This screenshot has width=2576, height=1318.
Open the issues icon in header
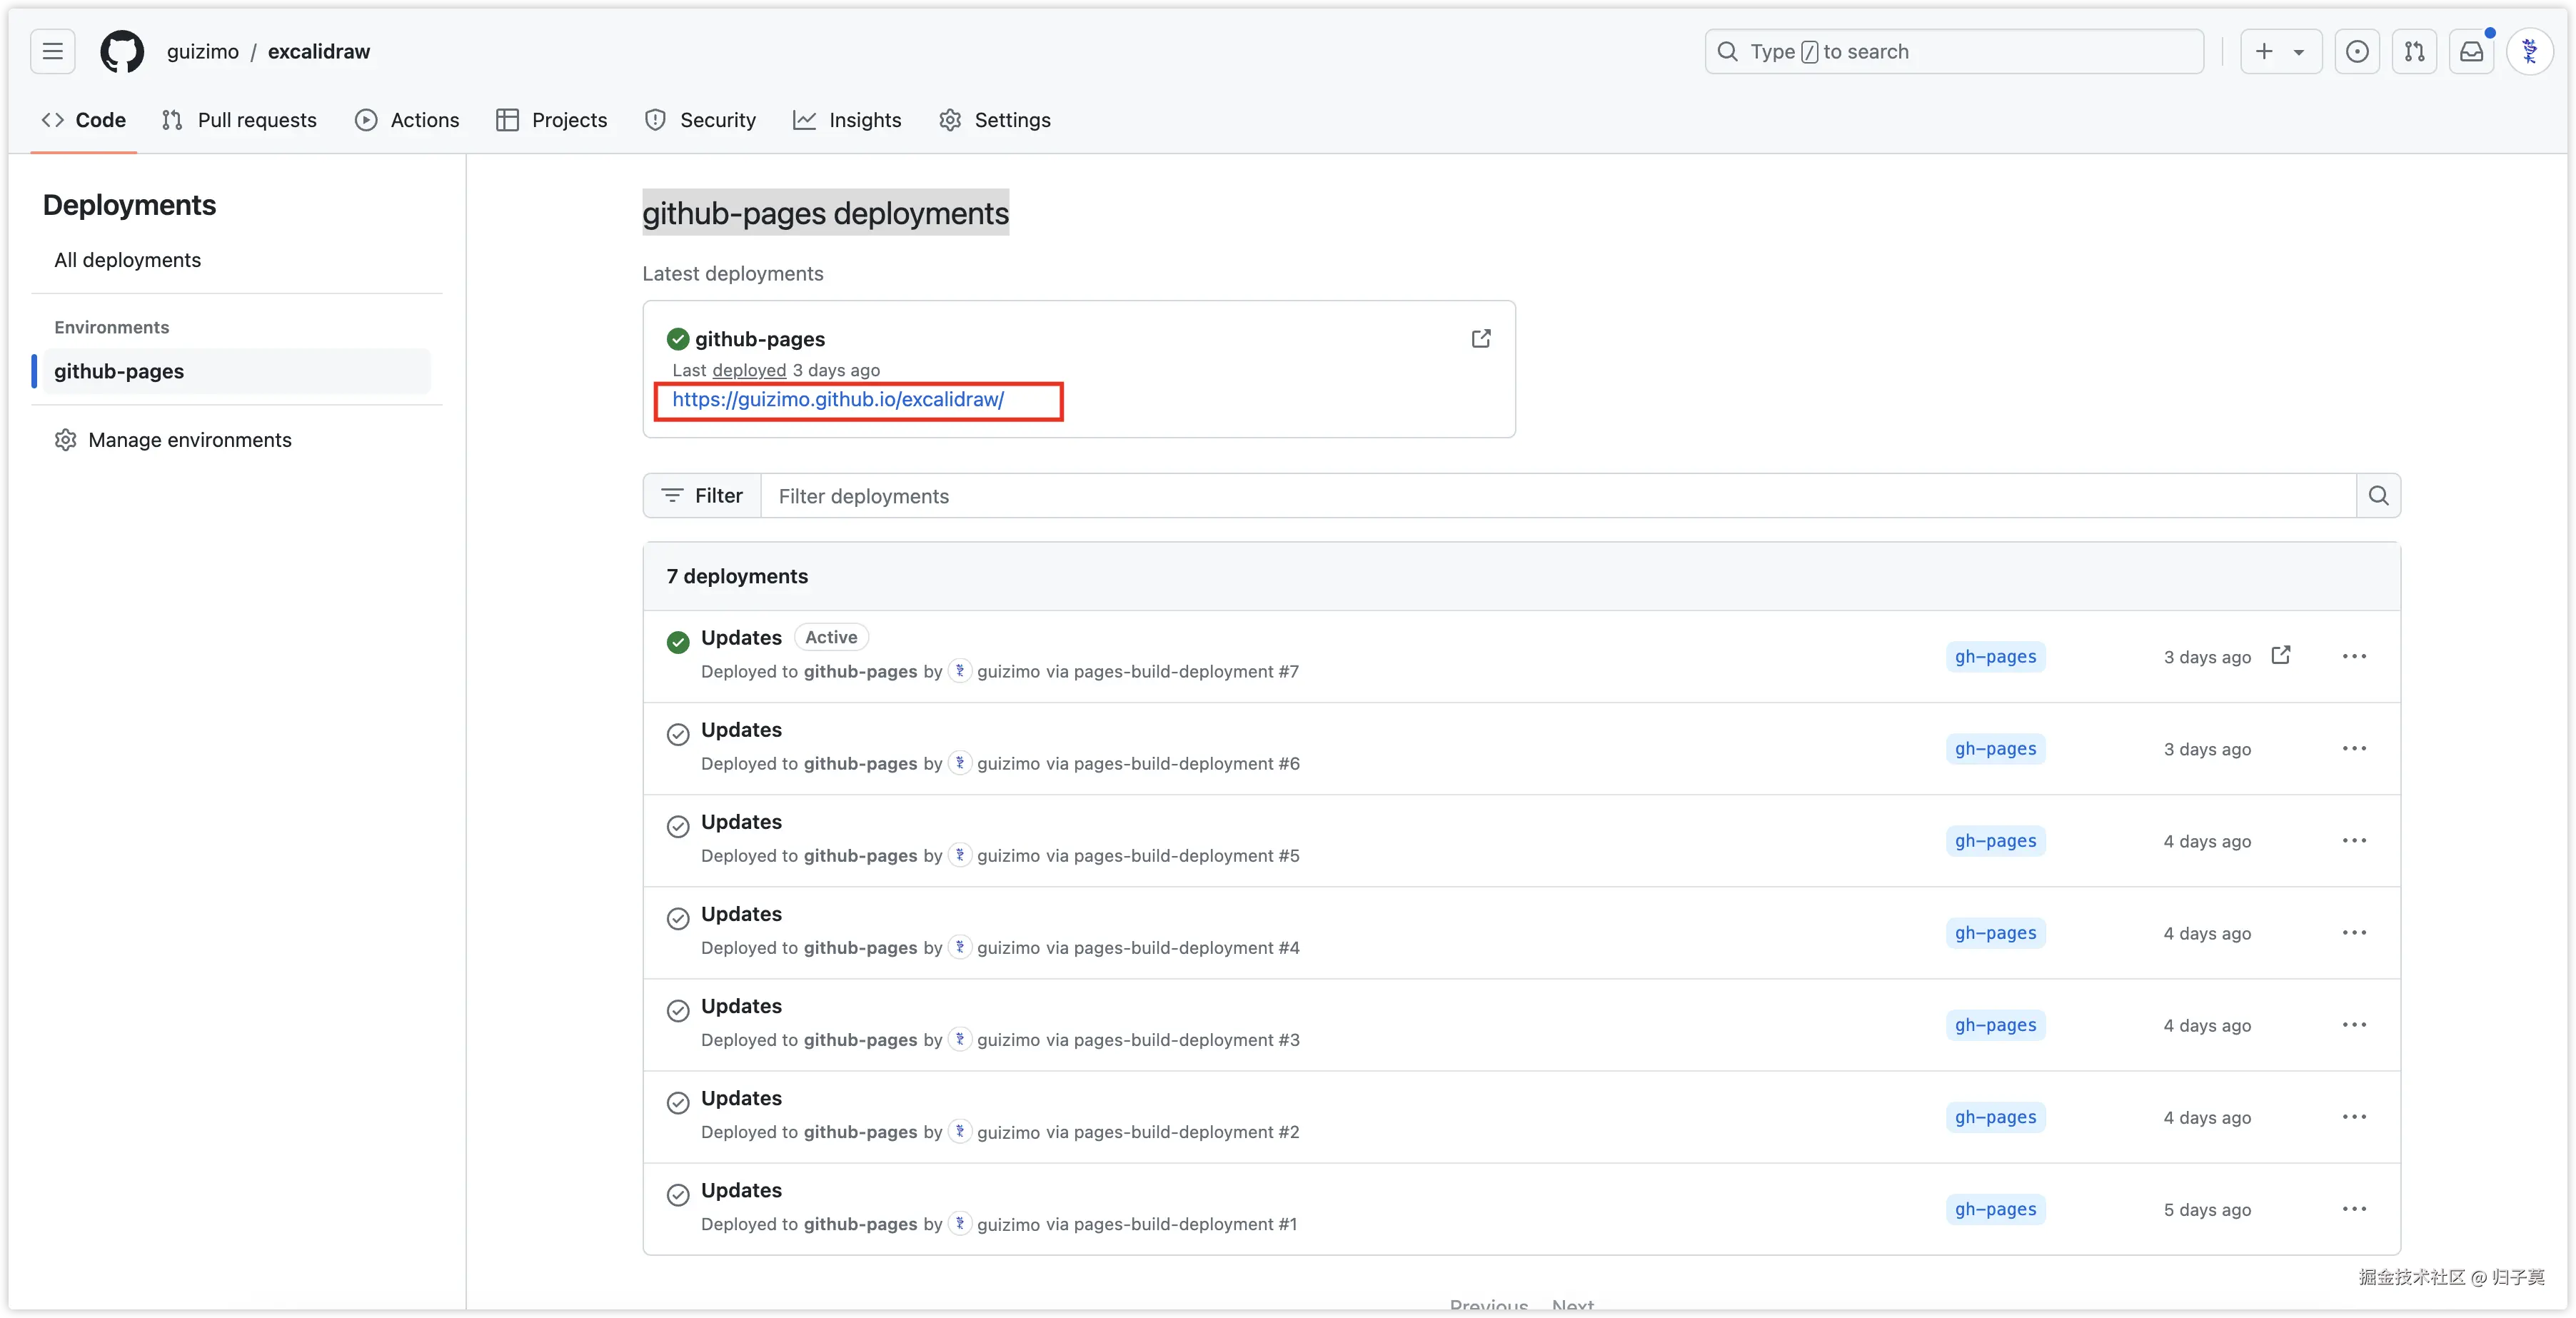(x=2357, y=51)
